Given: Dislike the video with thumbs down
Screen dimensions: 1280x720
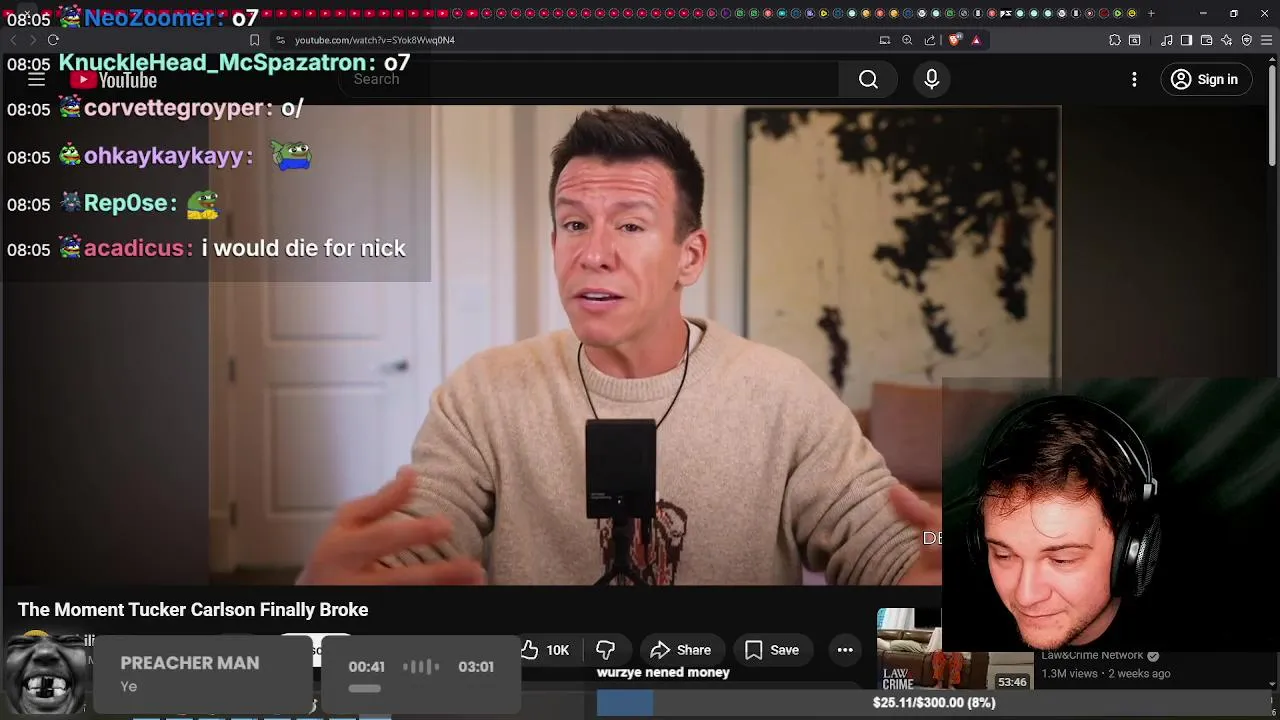Looking at the screenshot, I should click(x=605, y=650).
